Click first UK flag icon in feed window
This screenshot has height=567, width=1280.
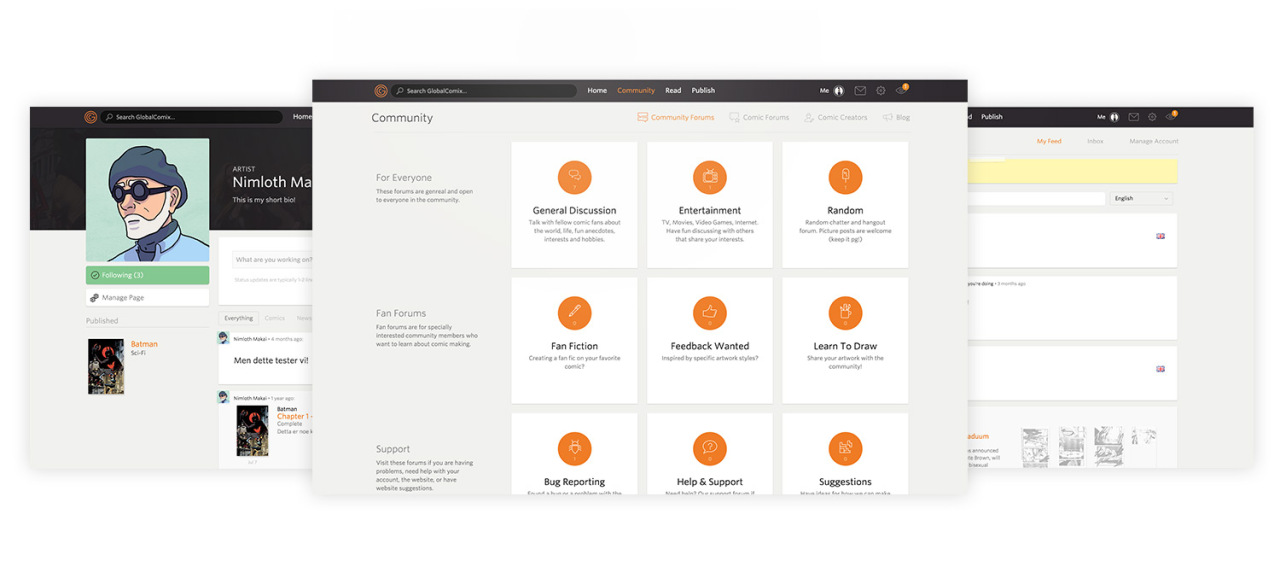(1160, 236)
